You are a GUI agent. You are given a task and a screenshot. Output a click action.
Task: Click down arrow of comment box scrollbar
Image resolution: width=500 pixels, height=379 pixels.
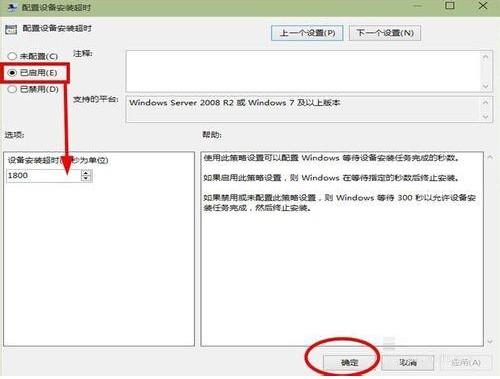(x=486, y=86)
